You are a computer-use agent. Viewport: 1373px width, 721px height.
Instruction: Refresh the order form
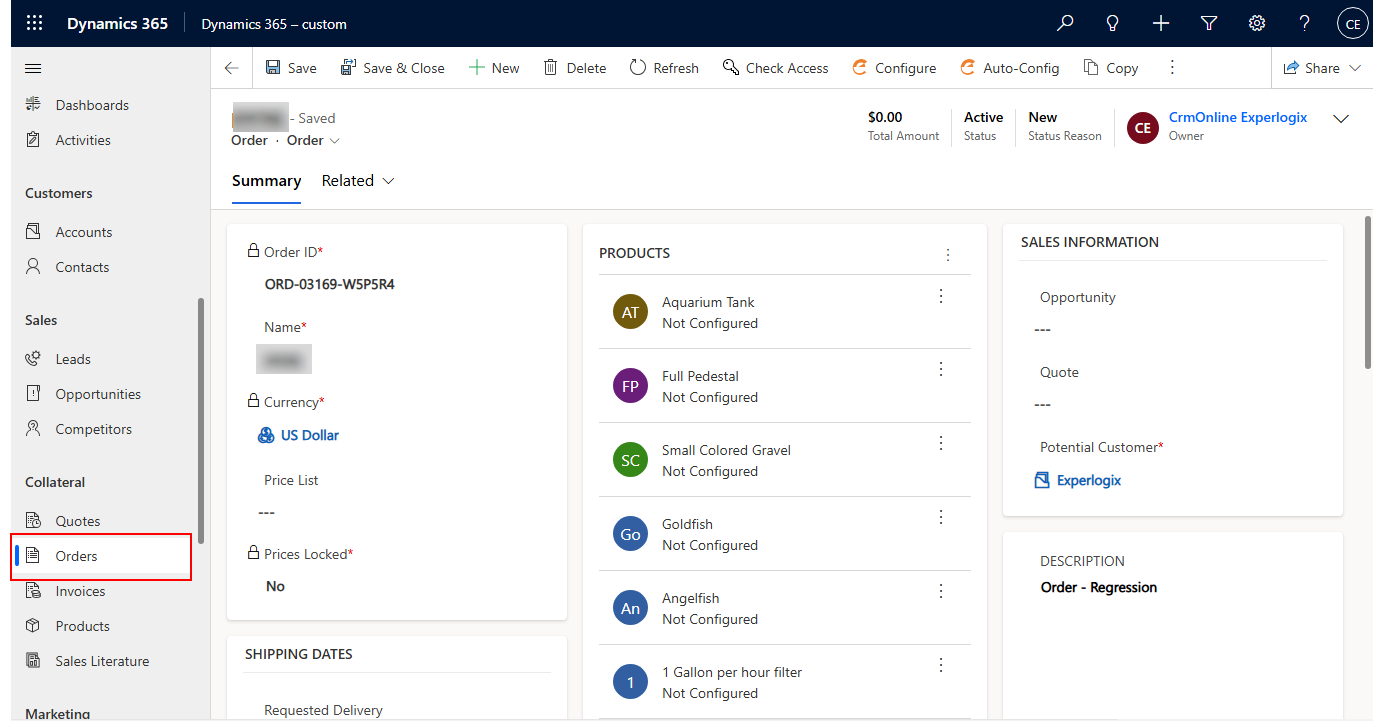click(664, 68)
